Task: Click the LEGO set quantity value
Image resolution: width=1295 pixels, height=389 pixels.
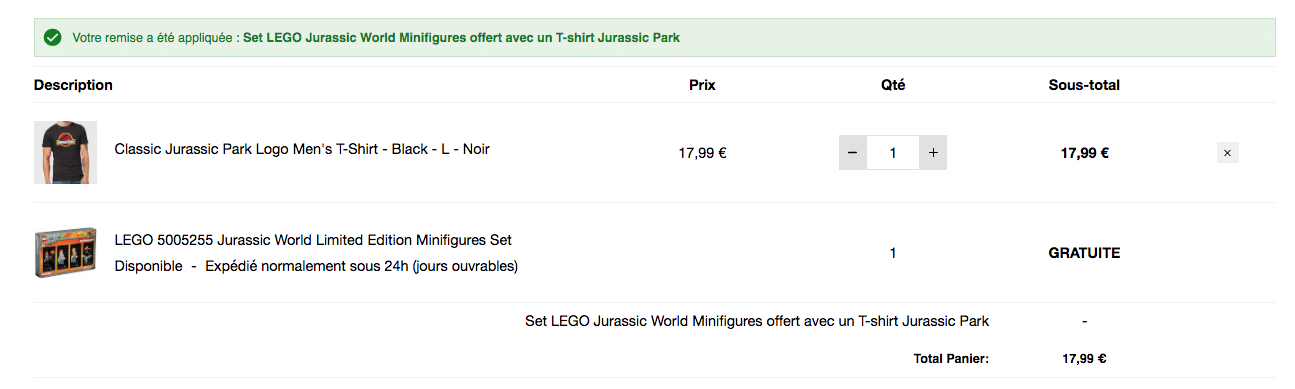Action: pos(893,253)
